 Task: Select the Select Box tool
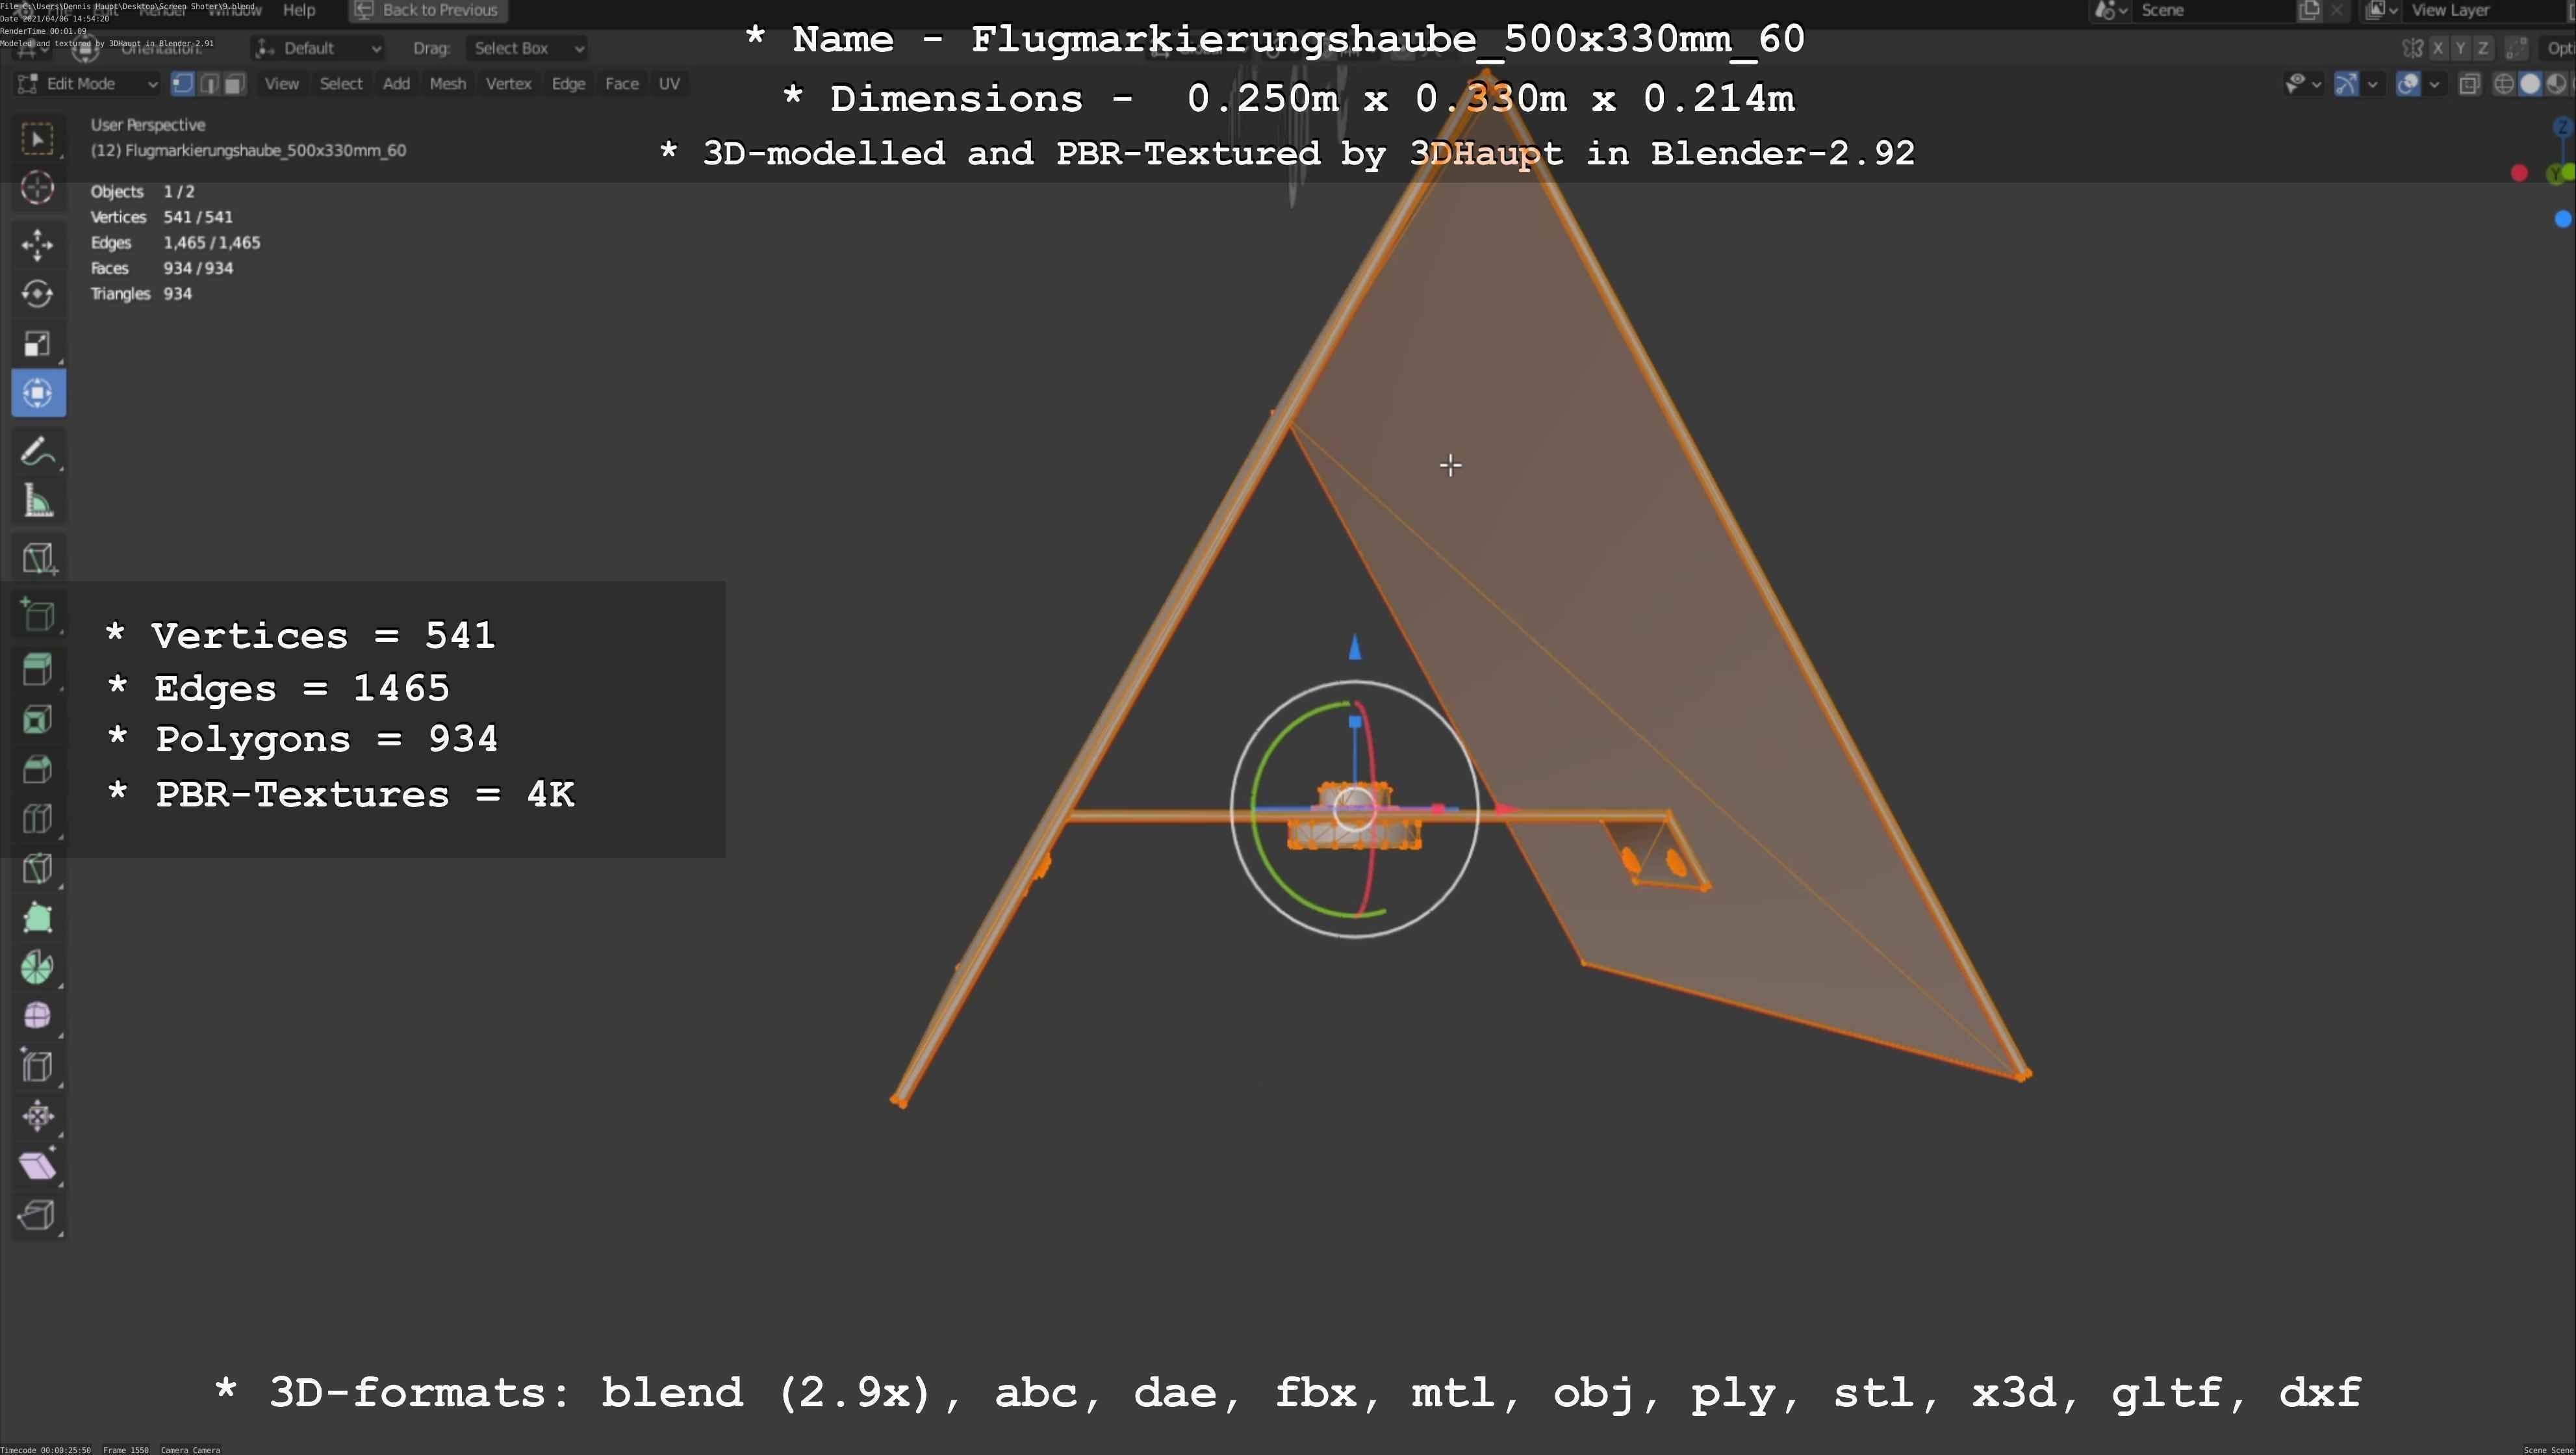click(38, 139)
